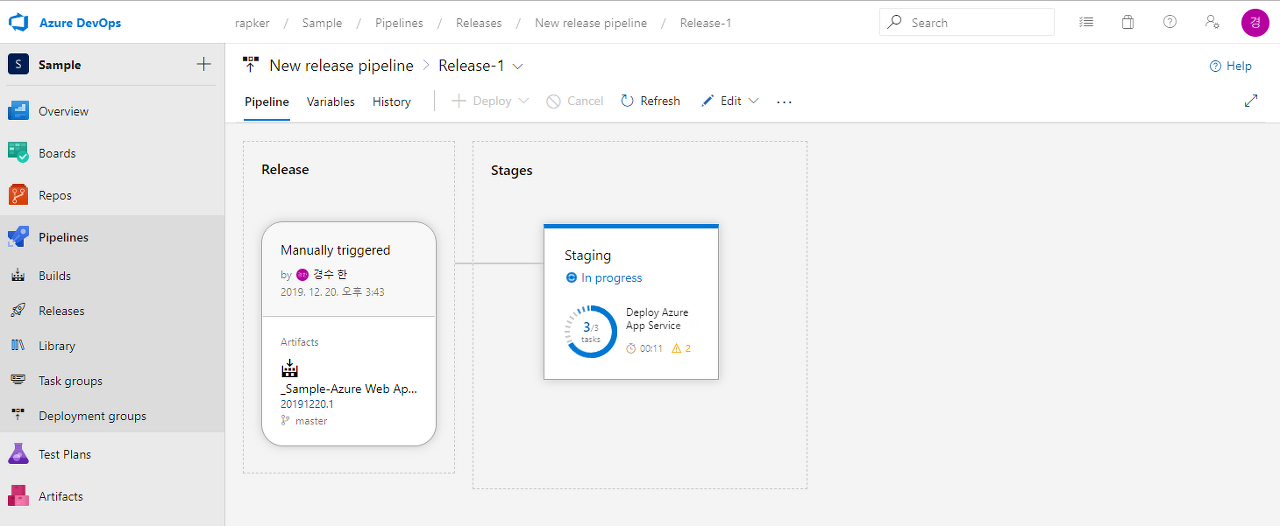Click the 3/3 tasks progress ring
This screenshot has height=526, width=1280.
591,332
